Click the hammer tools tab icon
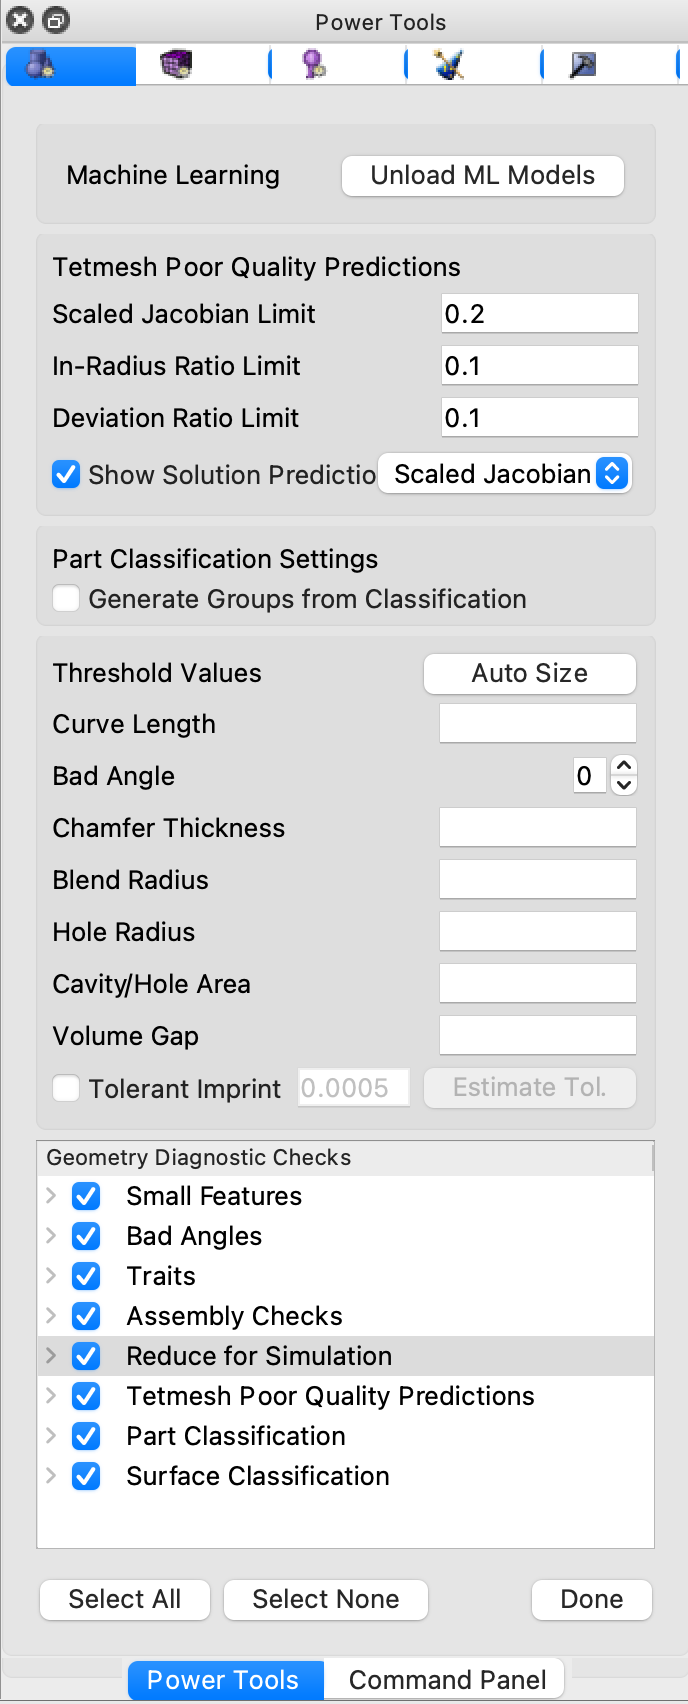 [583, 66]
